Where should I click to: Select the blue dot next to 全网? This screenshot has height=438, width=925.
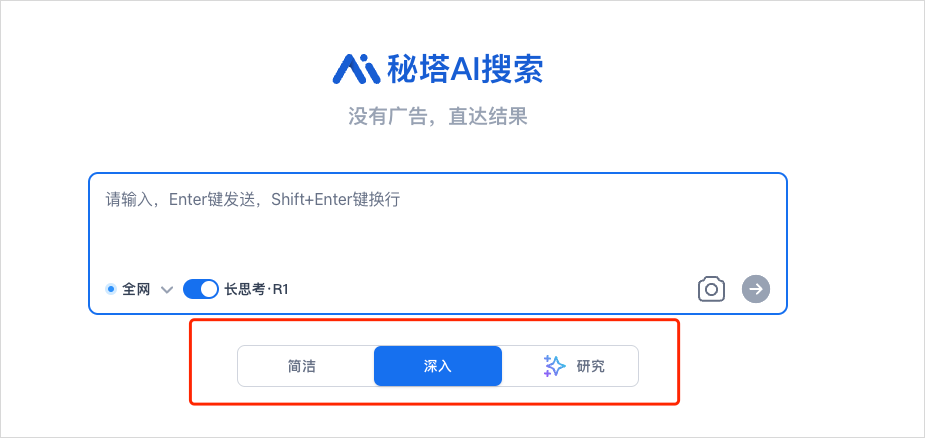pos(110,289)
